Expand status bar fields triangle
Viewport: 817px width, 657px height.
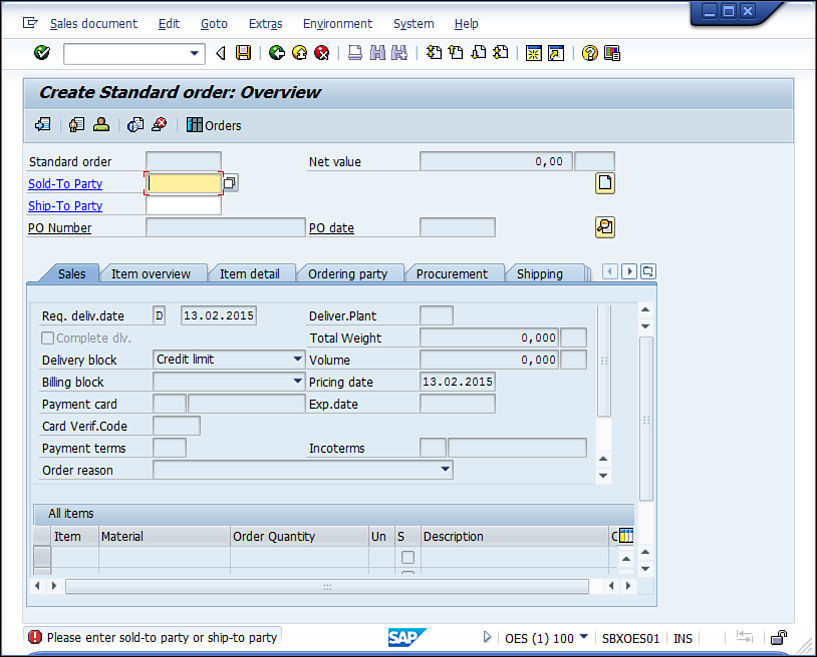[x=487, y=637]
